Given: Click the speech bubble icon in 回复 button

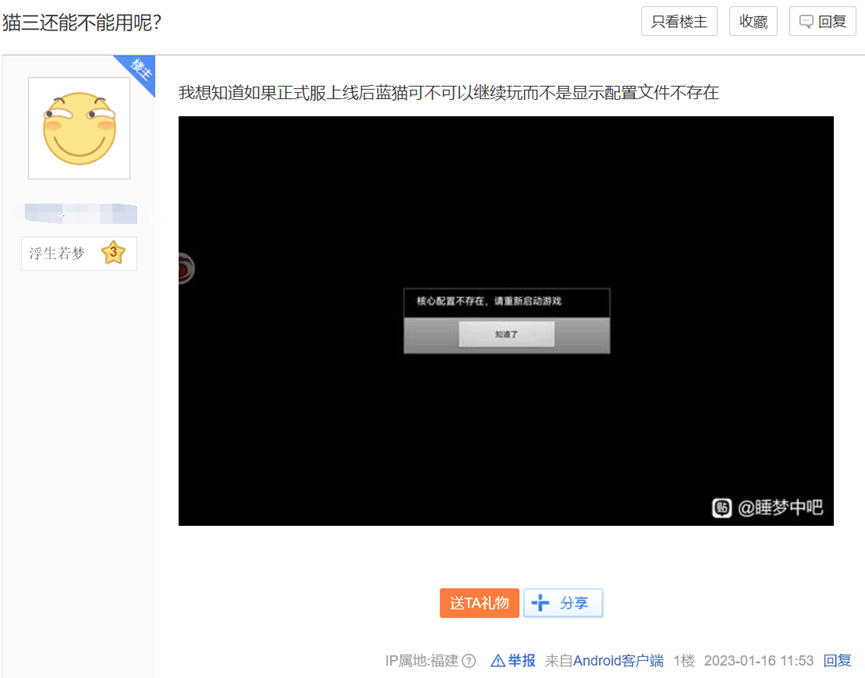Looking at the screenshot, I should tap(807, 22).
